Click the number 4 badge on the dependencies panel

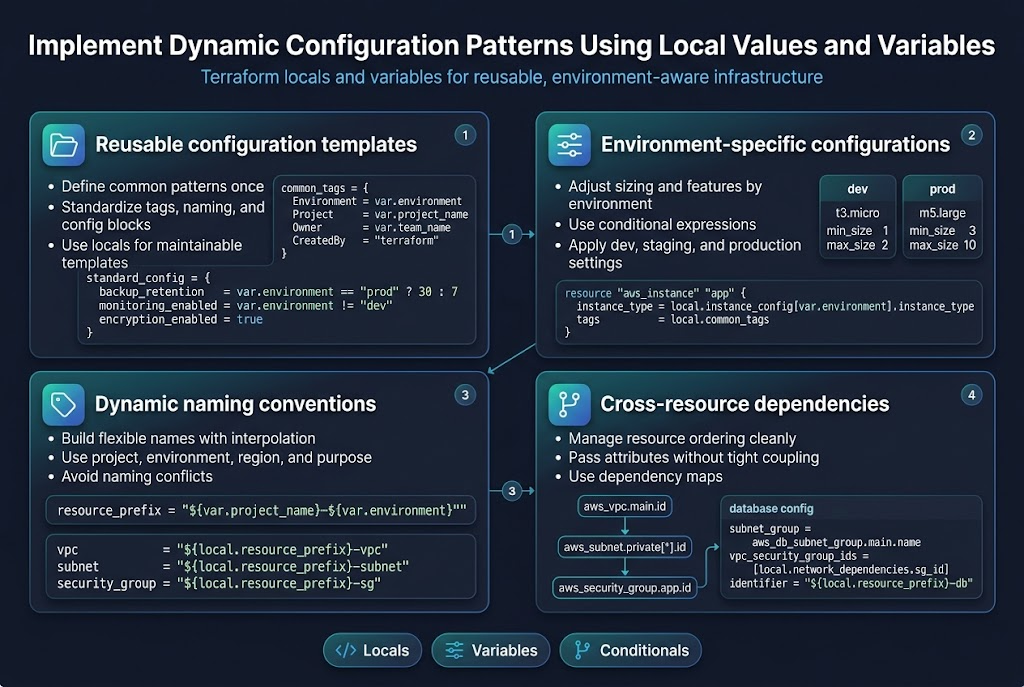point(971,395)
